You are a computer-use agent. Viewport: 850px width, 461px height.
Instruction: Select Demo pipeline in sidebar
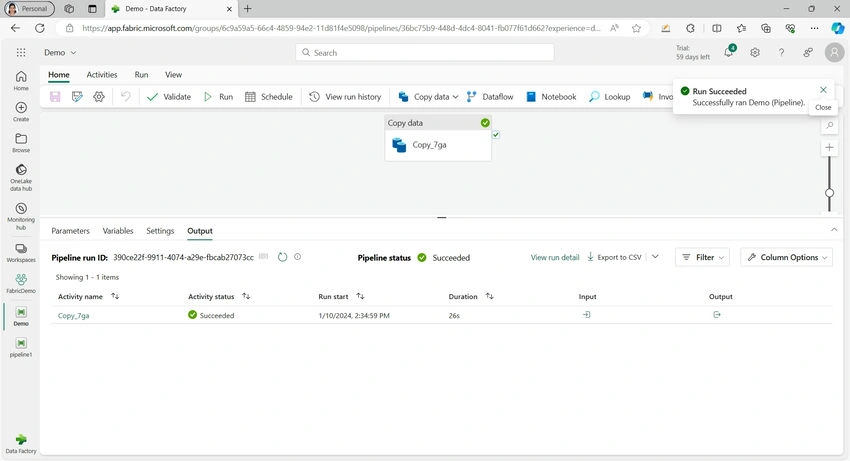point(21,316)
